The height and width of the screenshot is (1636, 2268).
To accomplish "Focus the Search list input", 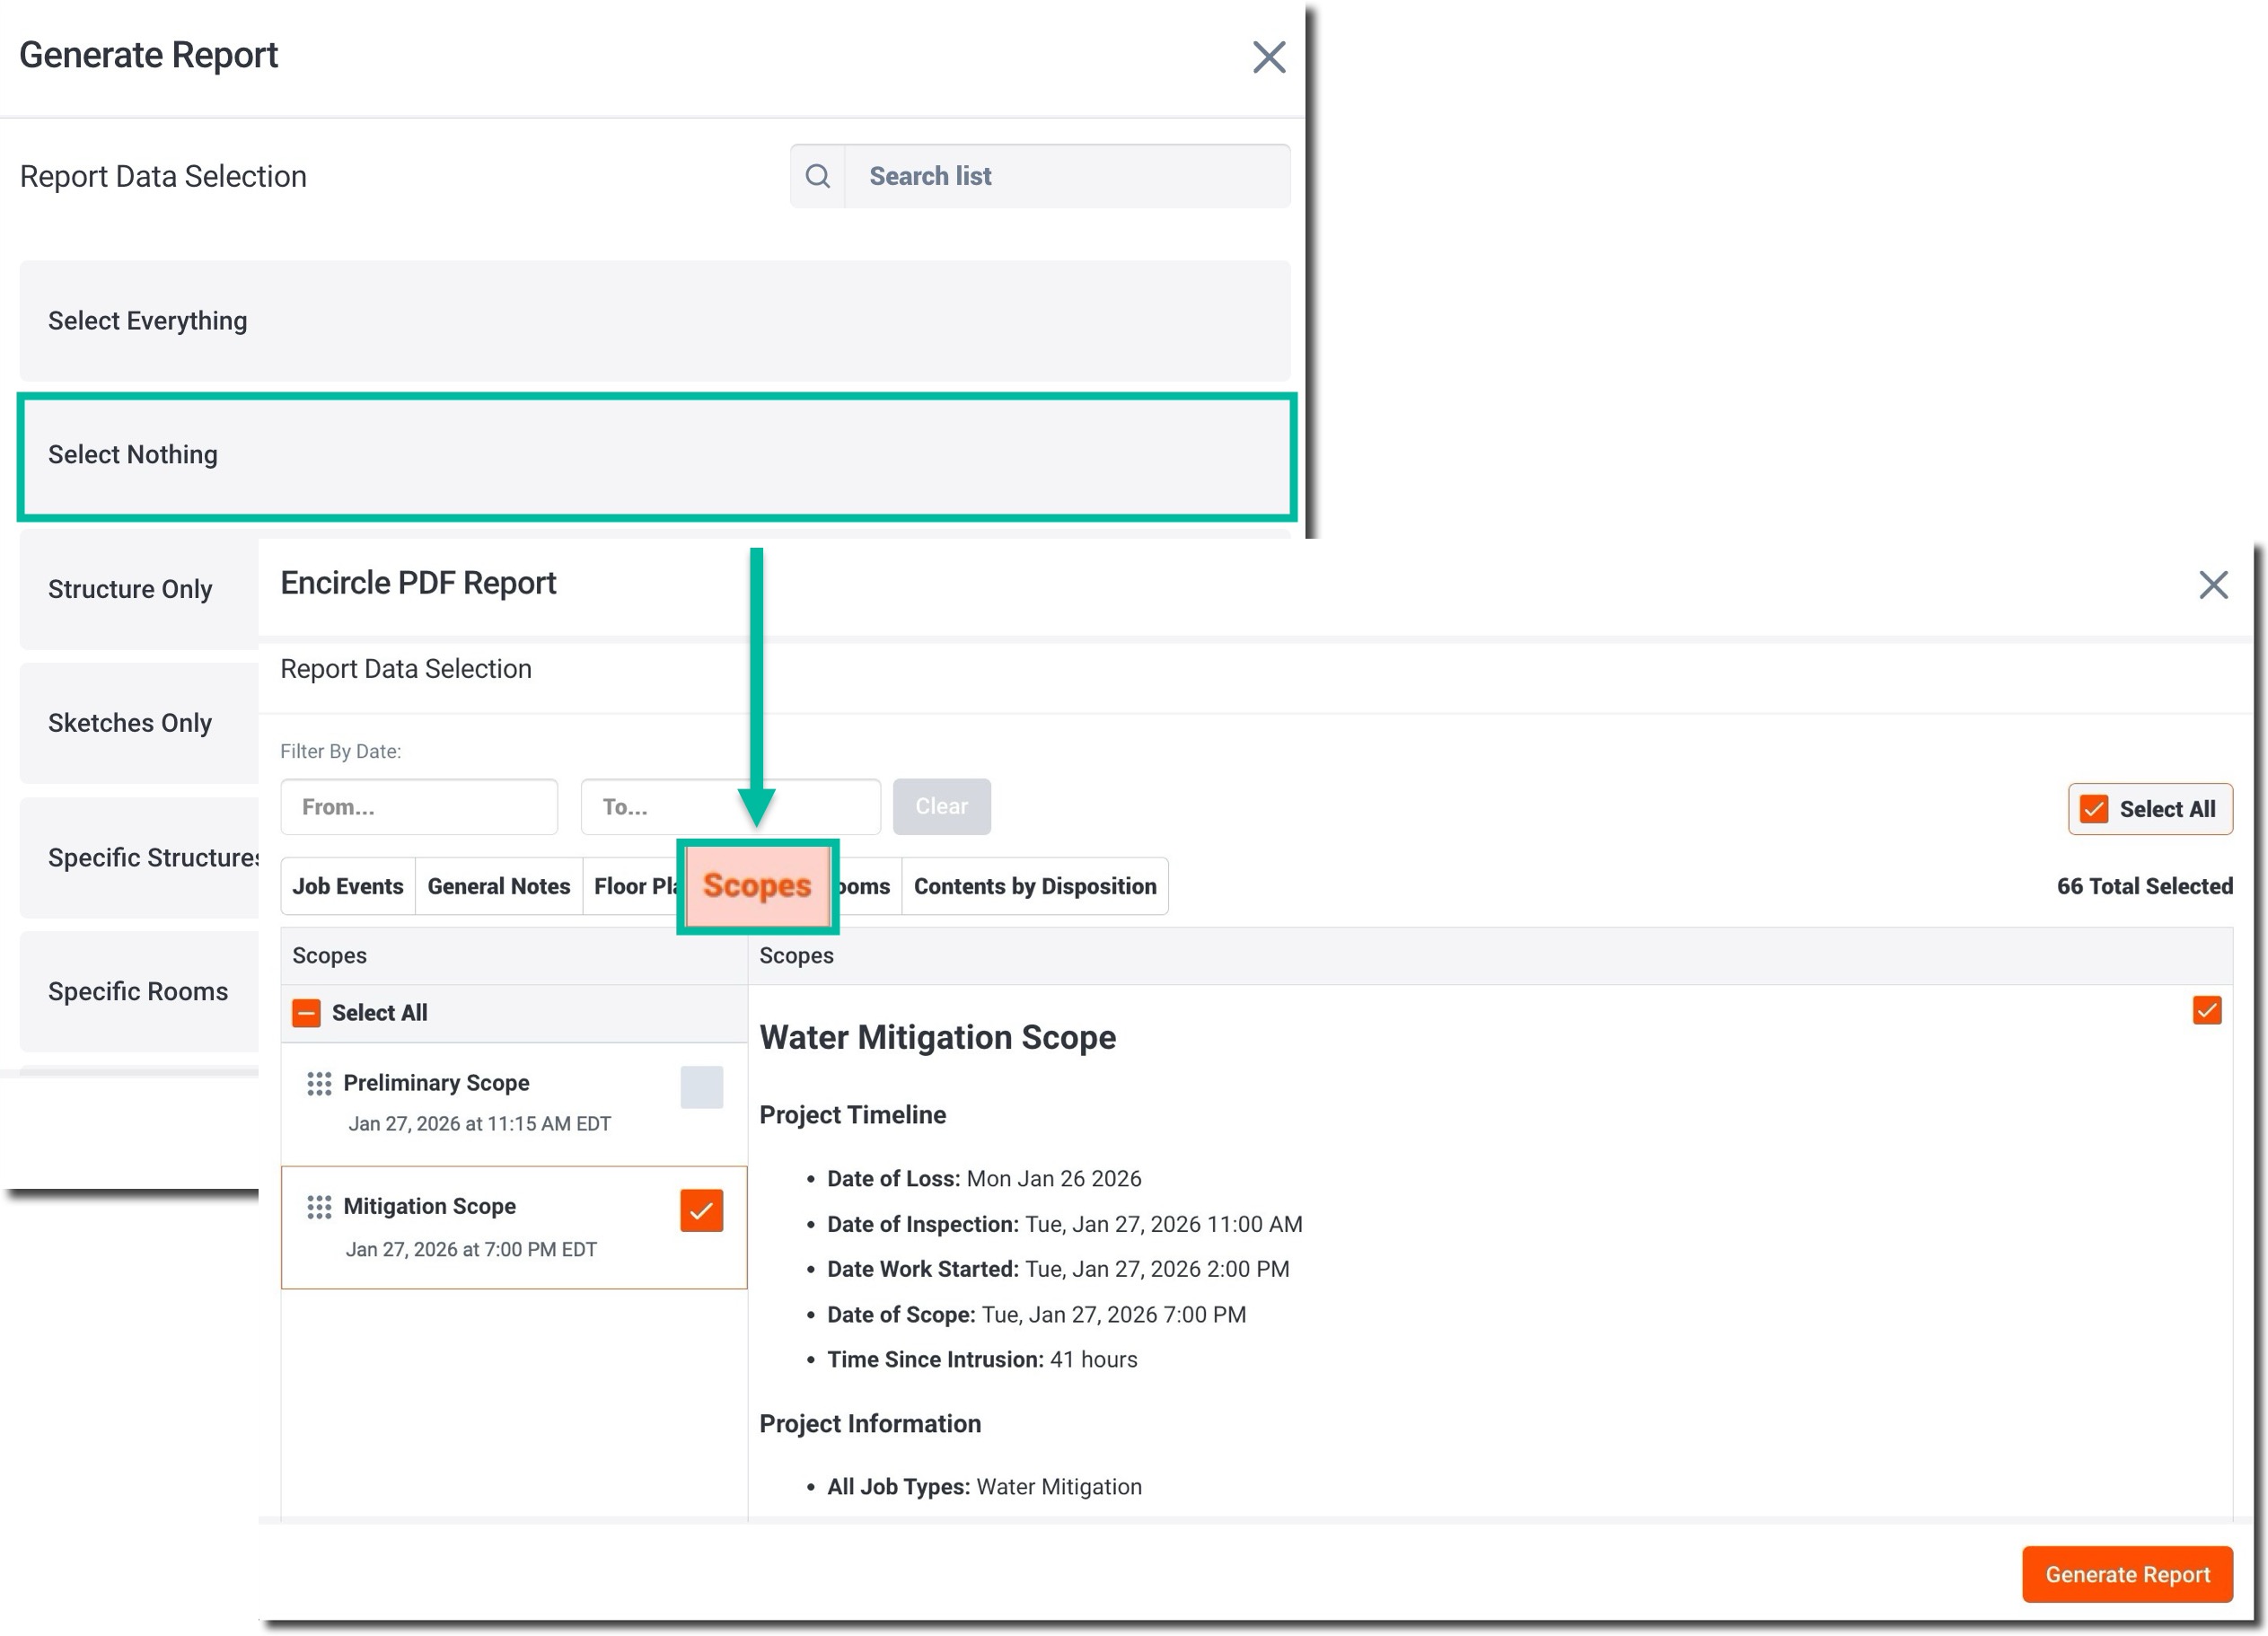I will [1066, 176].
